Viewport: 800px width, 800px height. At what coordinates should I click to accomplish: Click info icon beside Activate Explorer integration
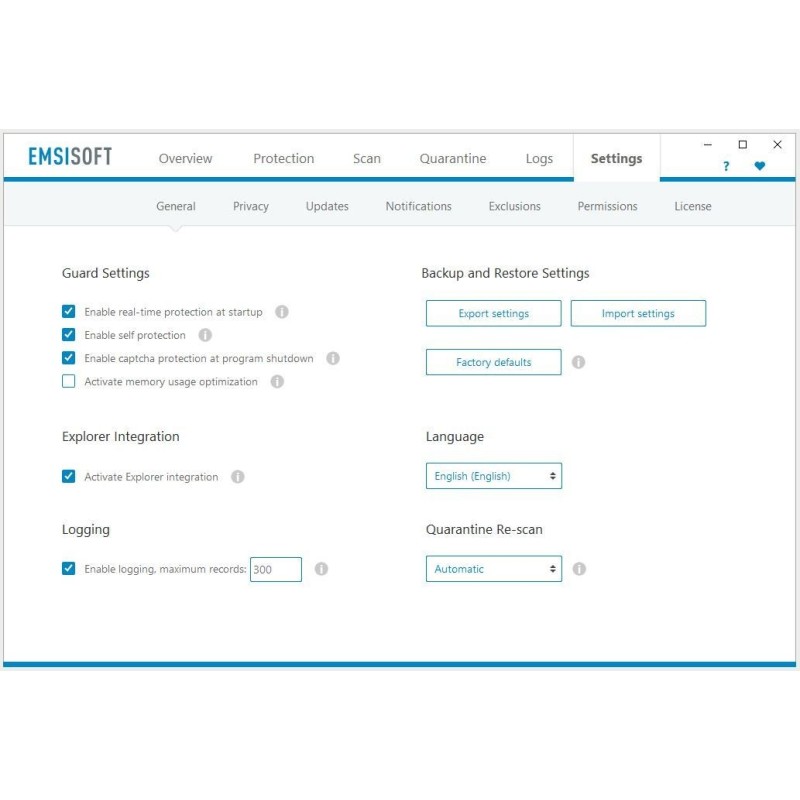[238, 477]
